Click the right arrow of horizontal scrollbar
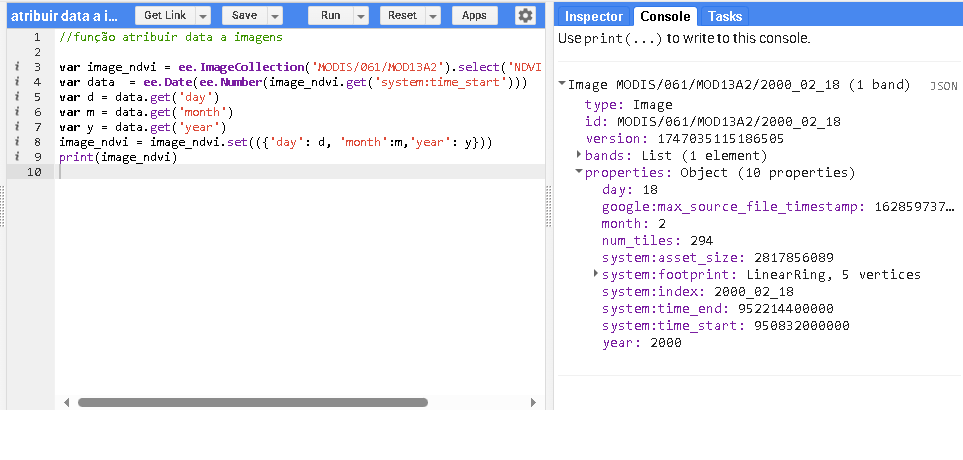 coord(534,403)
